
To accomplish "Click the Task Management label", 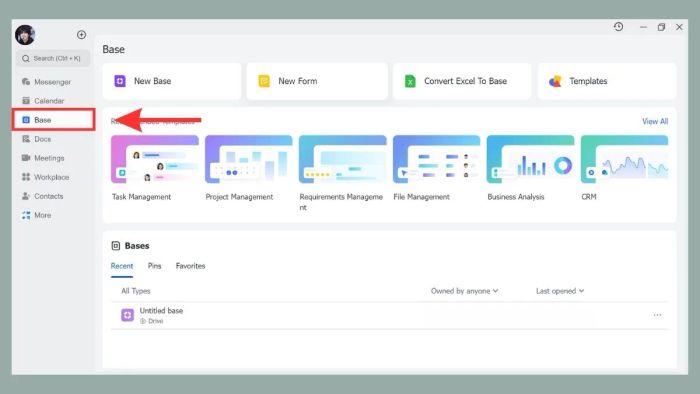I will (x=142, y=197).
